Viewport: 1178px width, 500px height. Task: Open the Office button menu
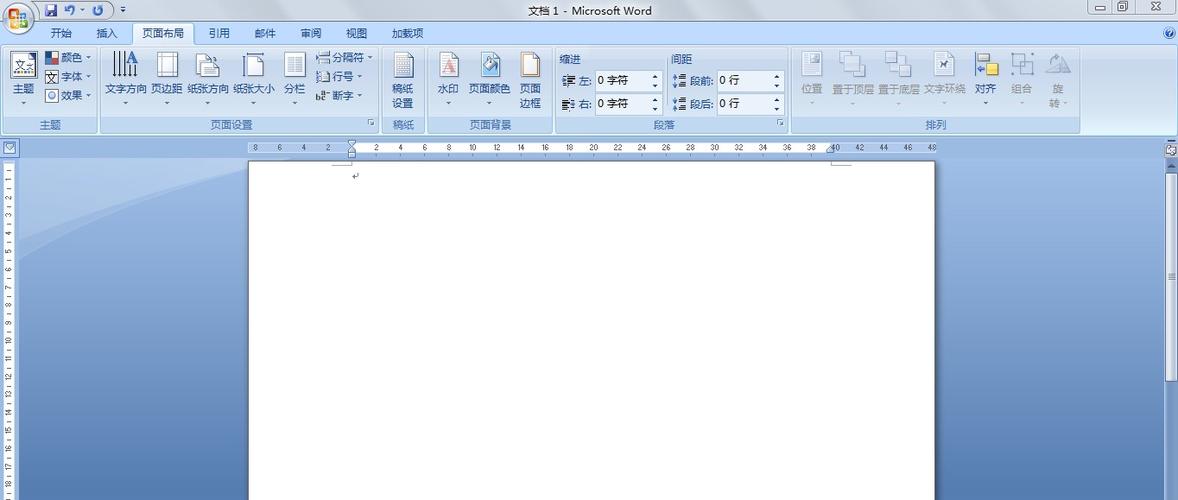[x=17, y=17]
